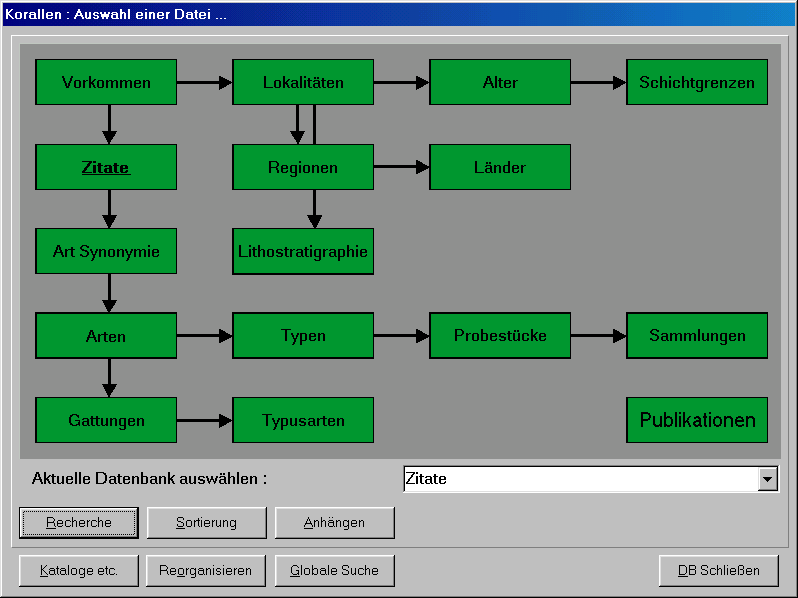Open the Schichtgrenzen box
This screenshot has width=798, height=598.
click(697, 82)
